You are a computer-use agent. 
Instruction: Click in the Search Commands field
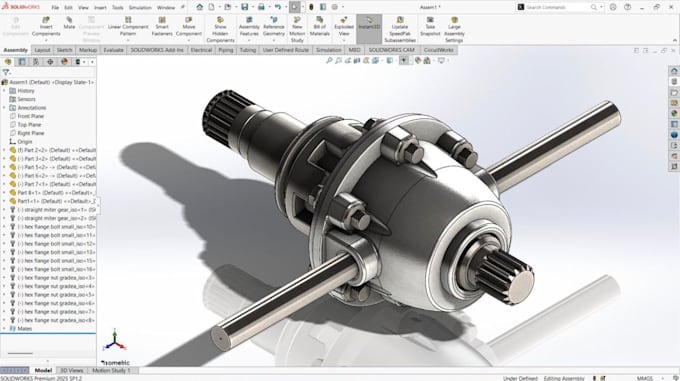click(x=558, y=7)
